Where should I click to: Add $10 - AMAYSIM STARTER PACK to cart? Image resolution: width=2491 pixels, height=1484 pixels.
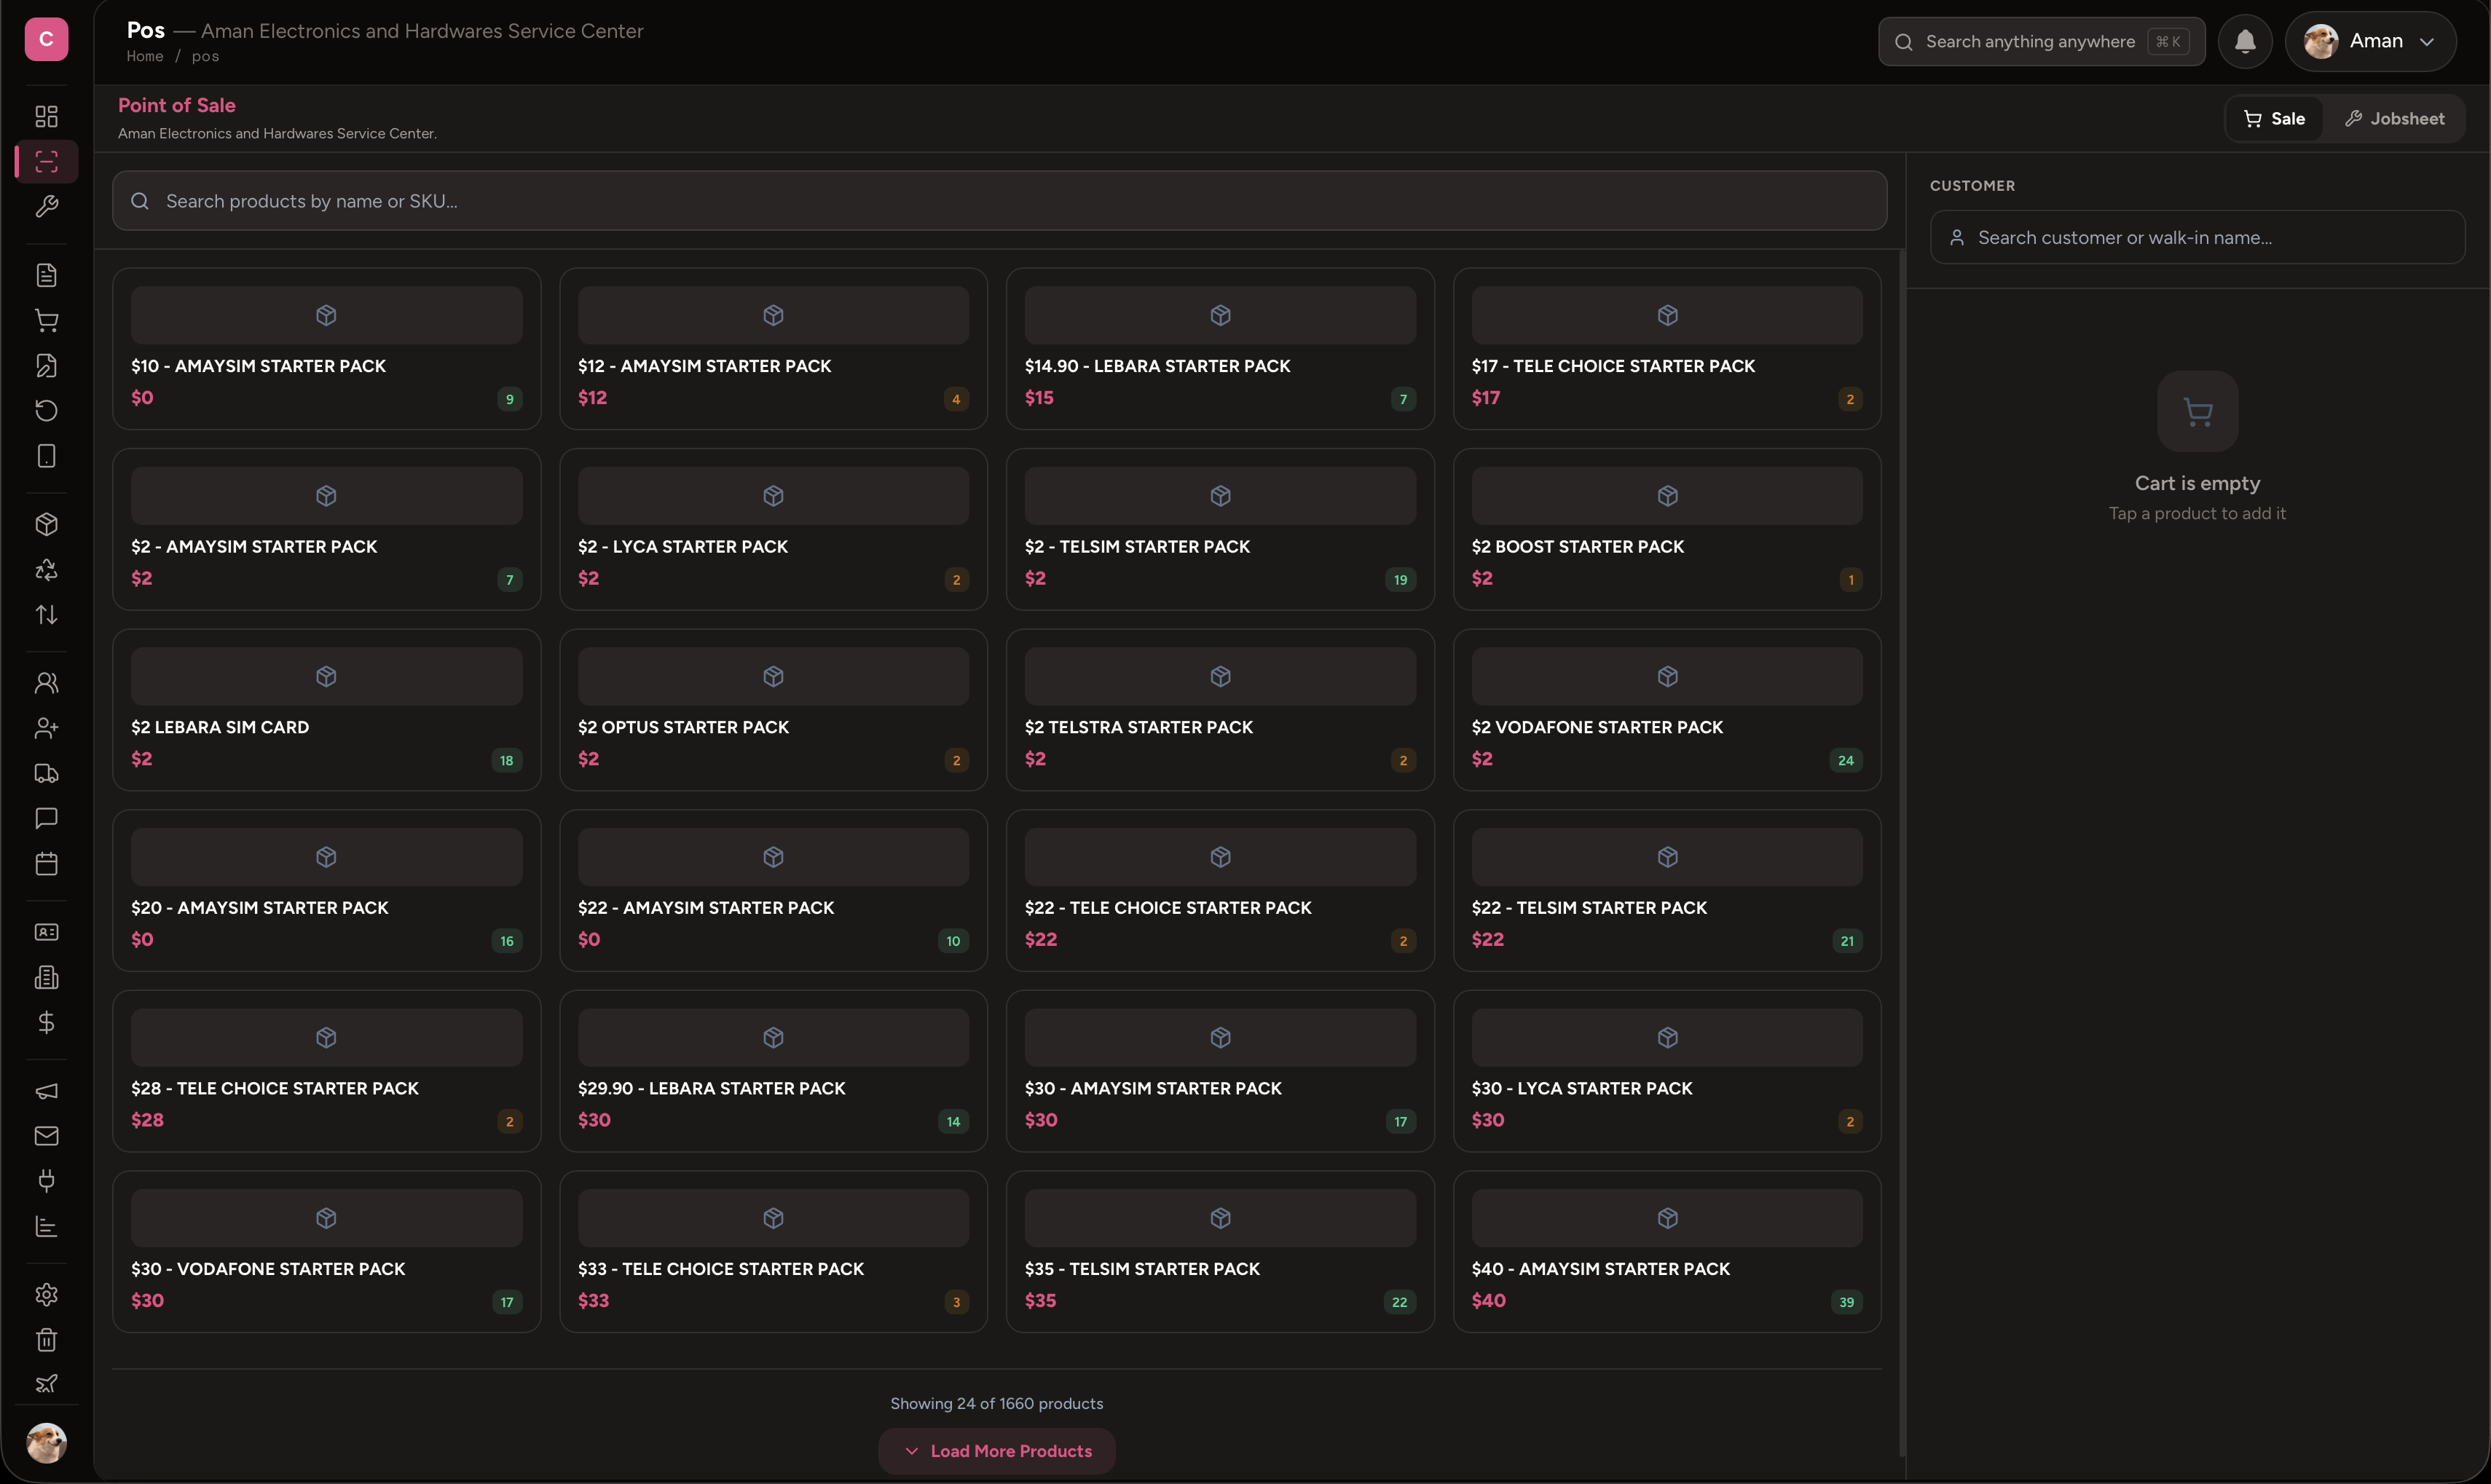coord(327,349)
